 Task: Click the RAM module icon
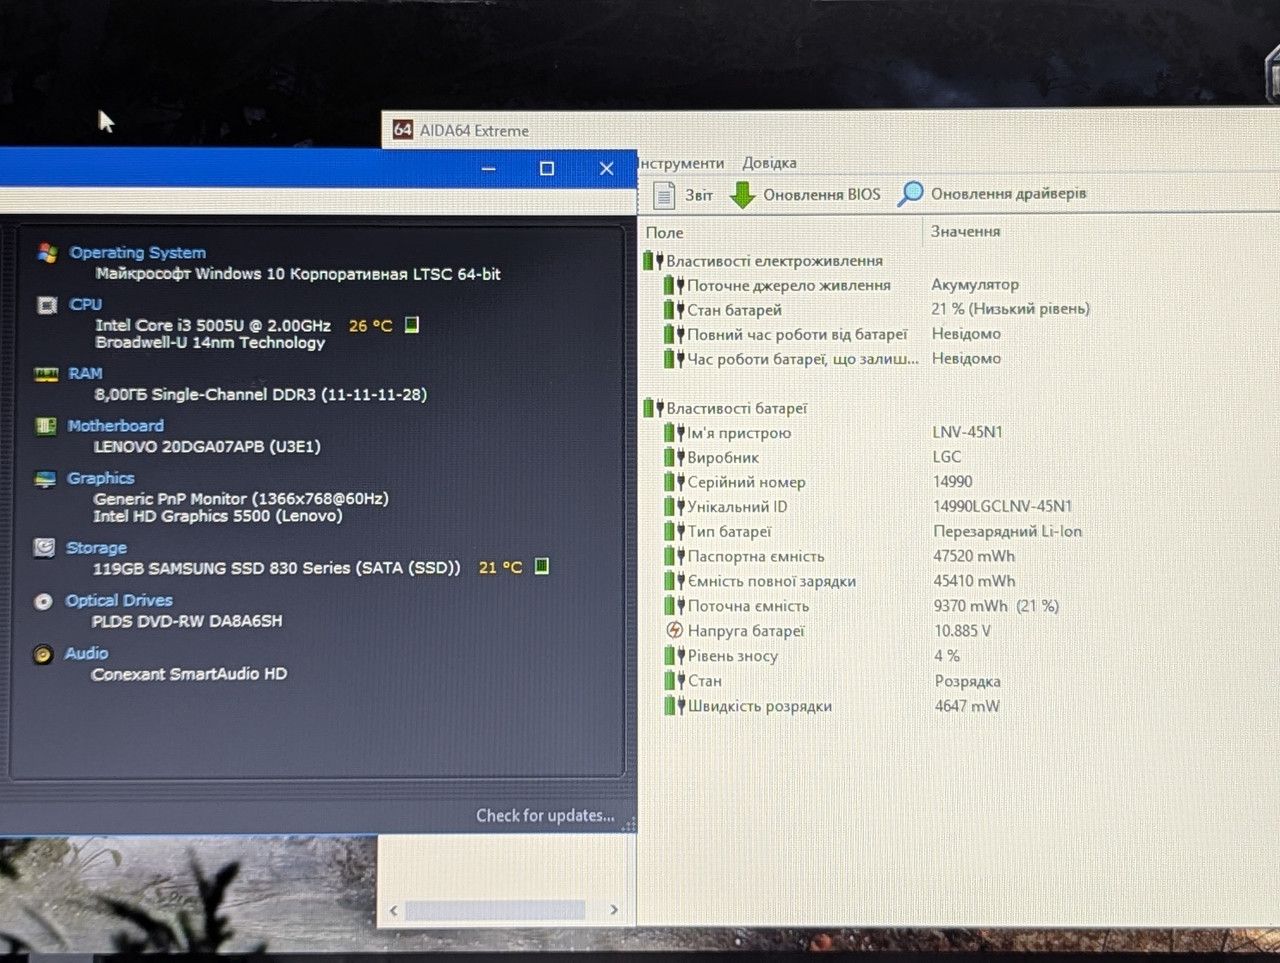point(46,374)
